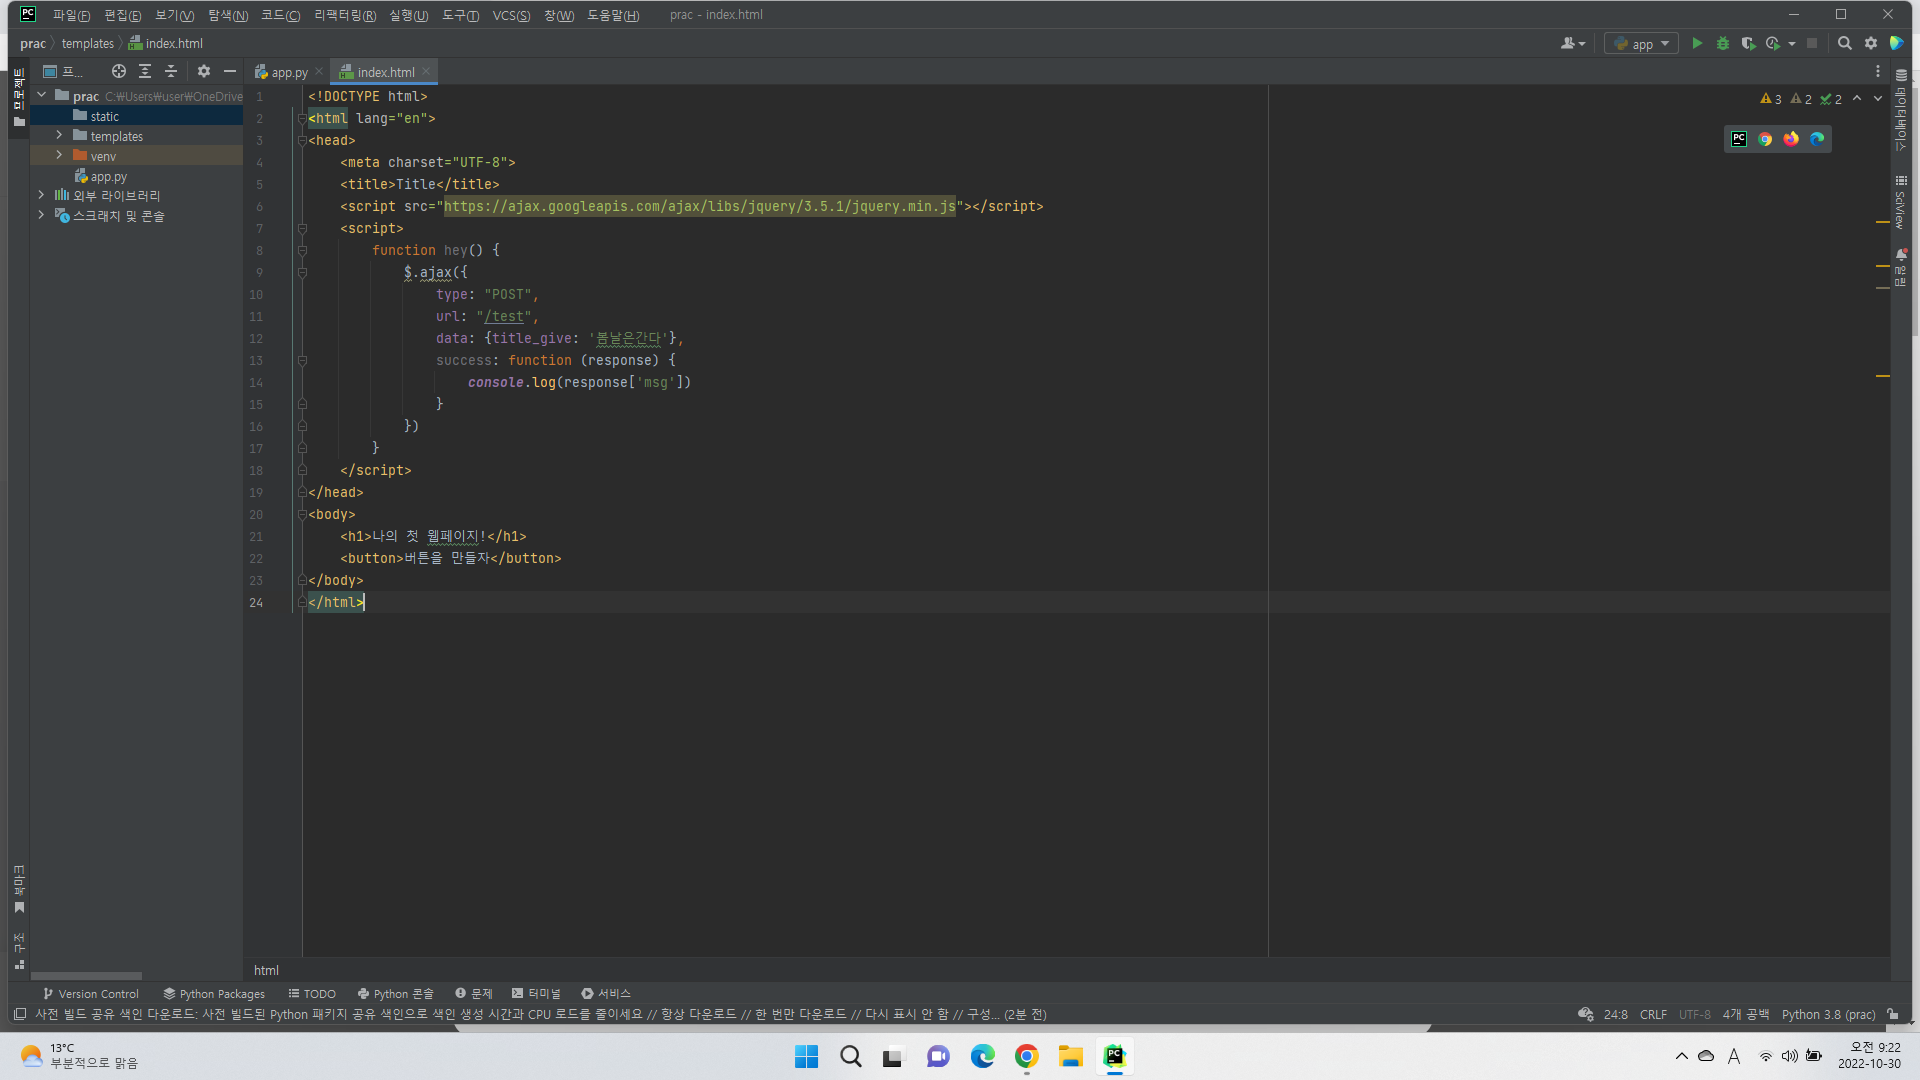
Task: Click the colorful JetBrains icon at toolbar end
Action: coord(1896,43)
